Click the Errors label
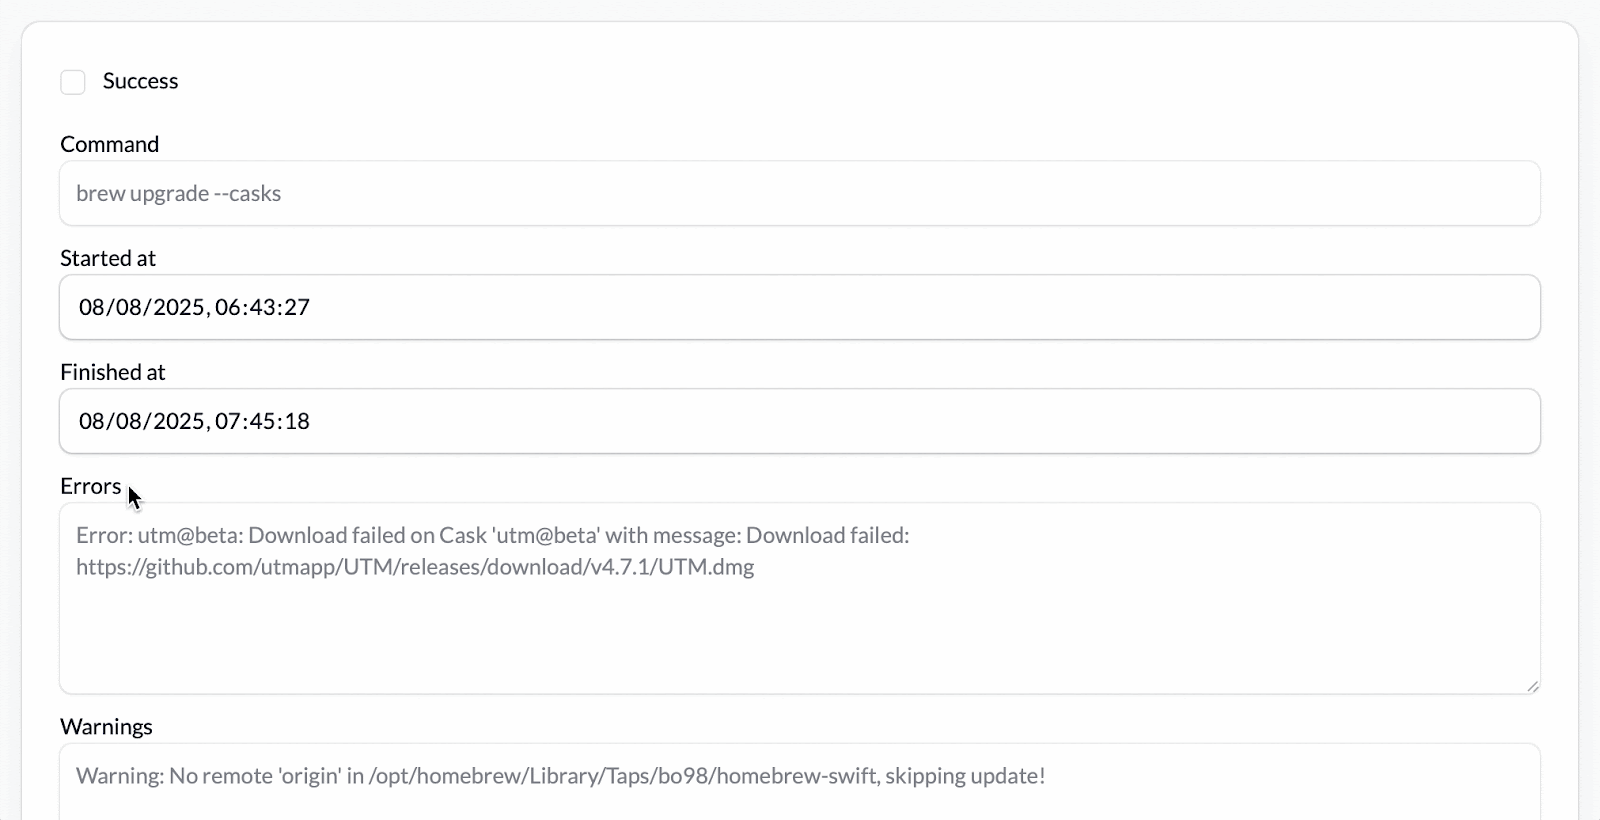Screen dimensions: 1600x820 pyautogui.click(x=90, y=486)
